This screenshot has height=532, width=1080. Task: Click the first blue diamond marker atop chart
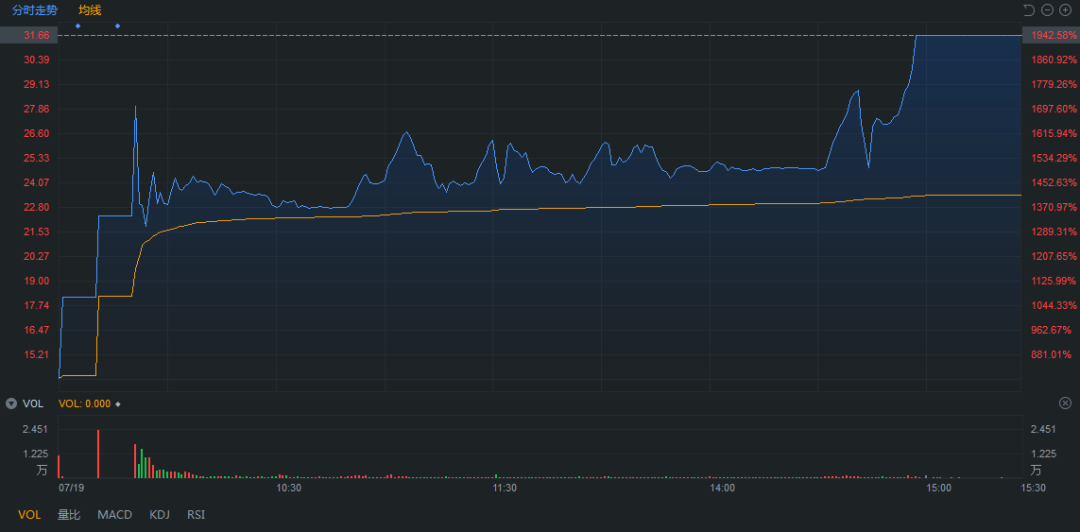tap(78, 26)
